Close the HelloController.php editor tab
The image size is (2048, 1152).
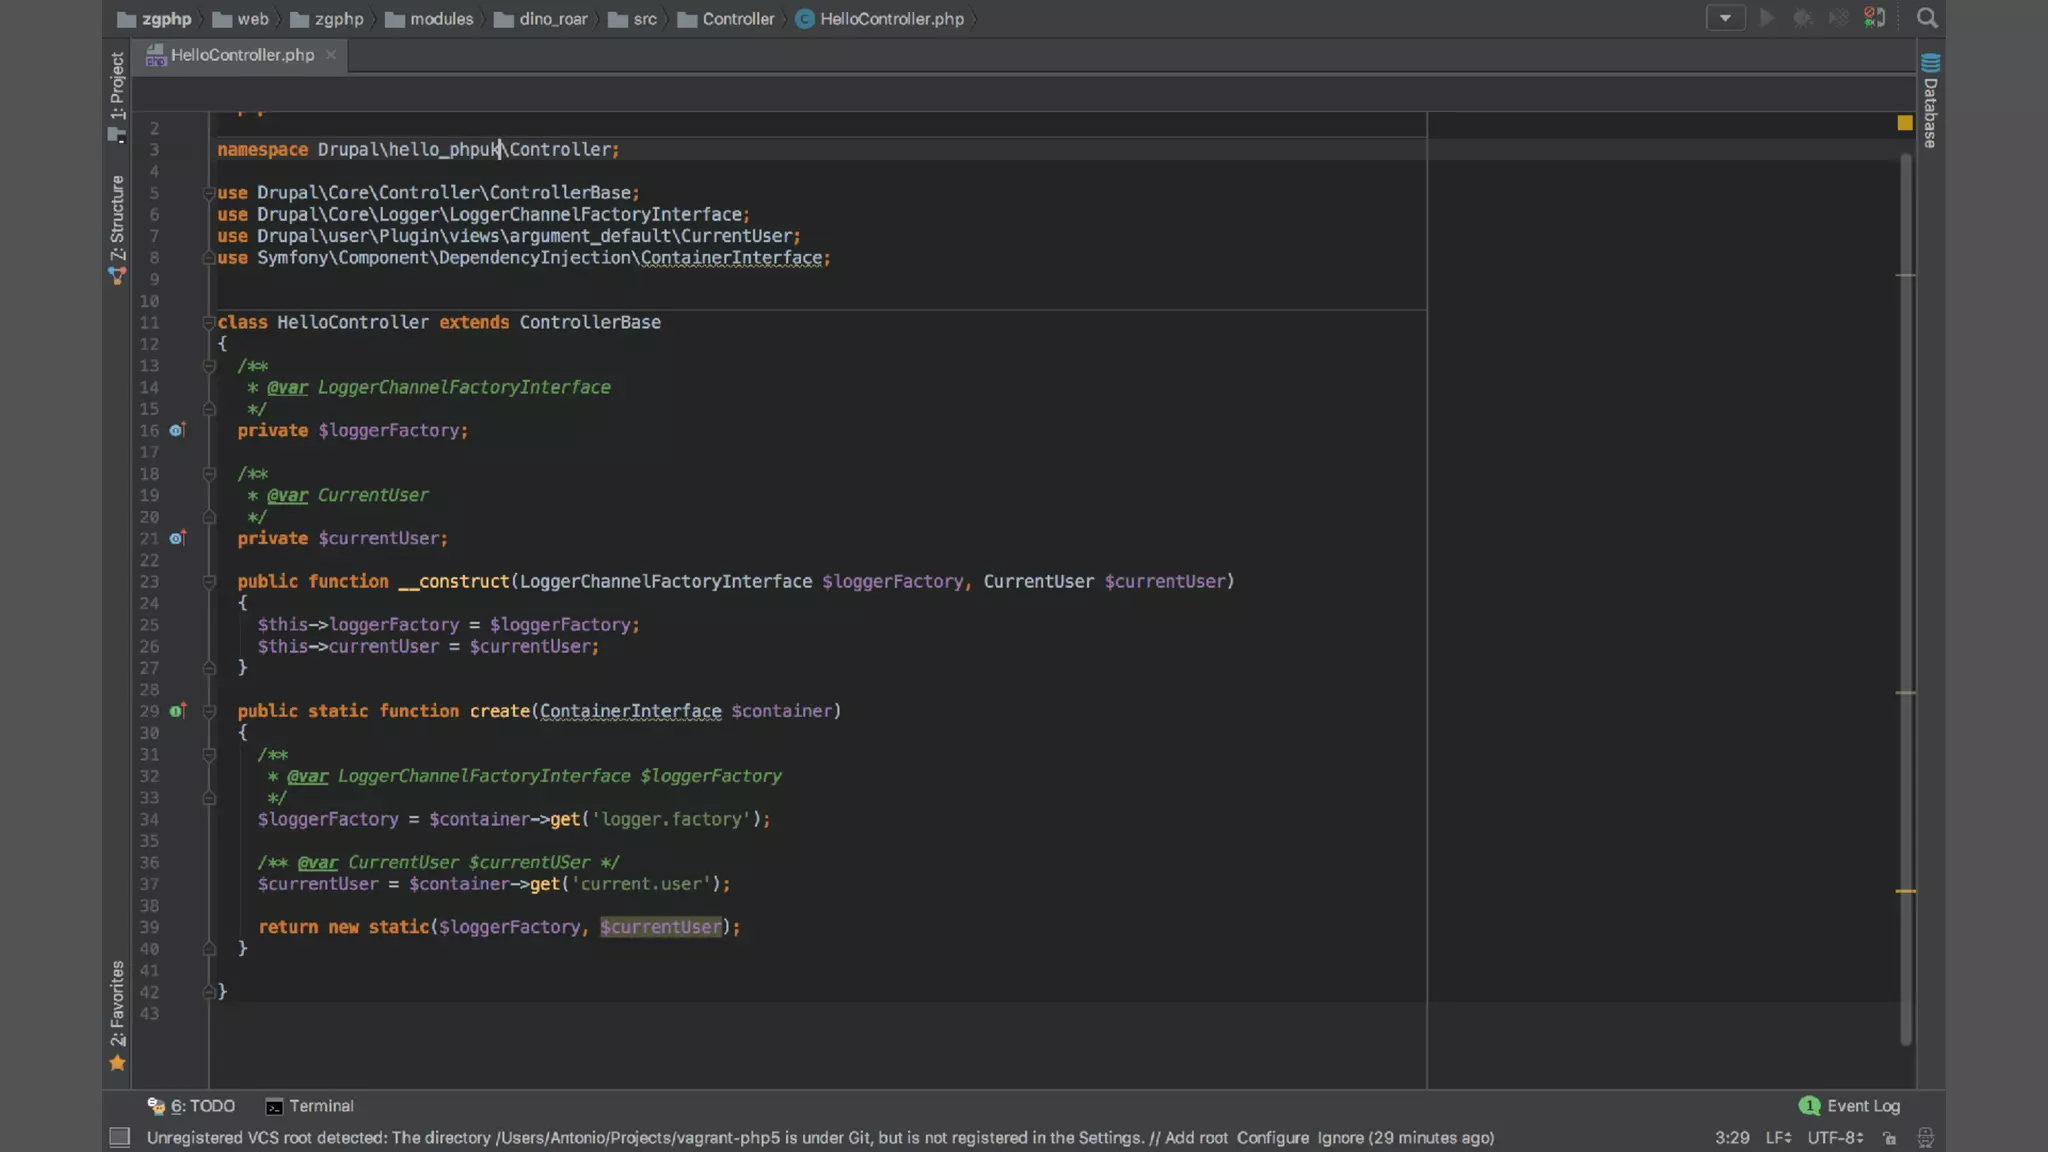coord(331,55)
